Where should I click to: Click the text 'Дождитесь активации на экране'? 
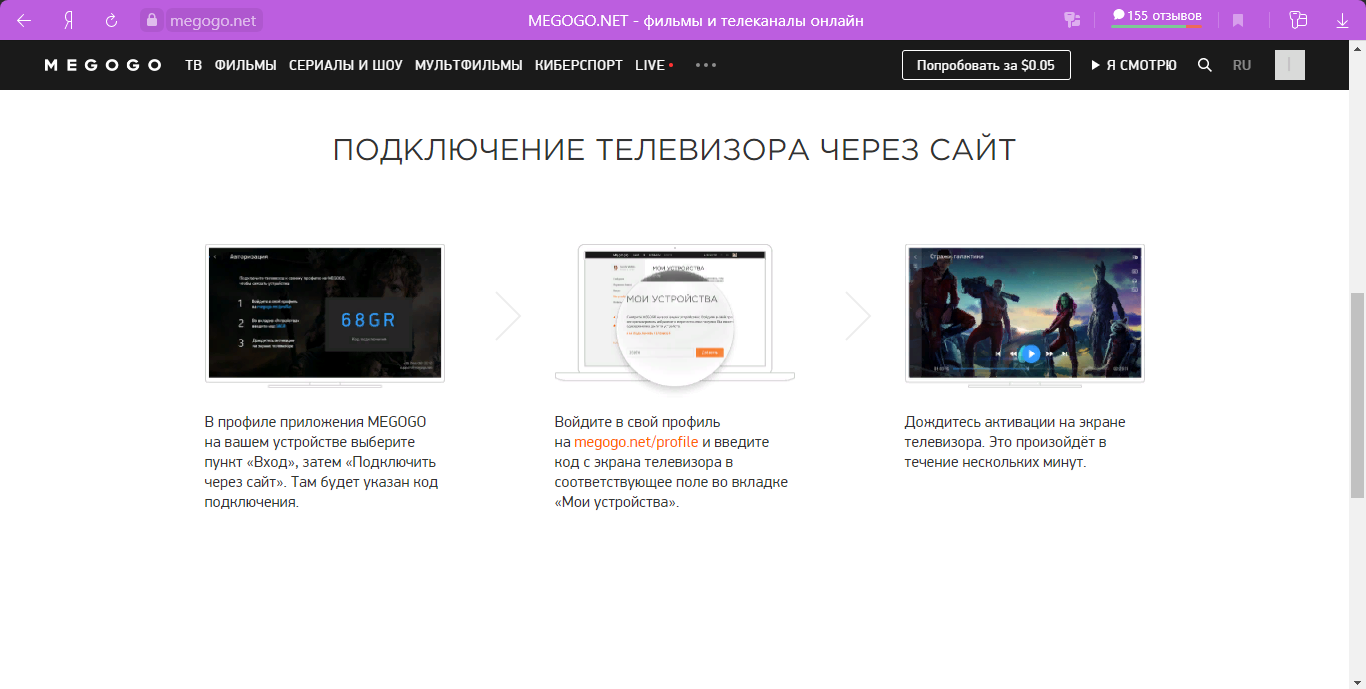(1015, 422)
